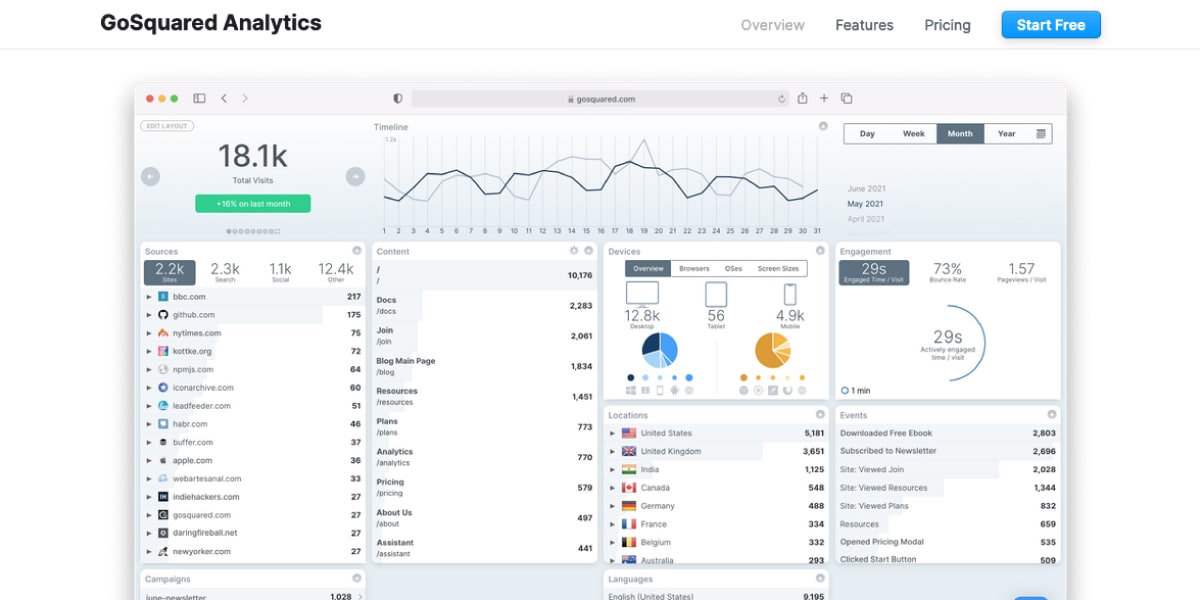Open the browser share icon

802,98
